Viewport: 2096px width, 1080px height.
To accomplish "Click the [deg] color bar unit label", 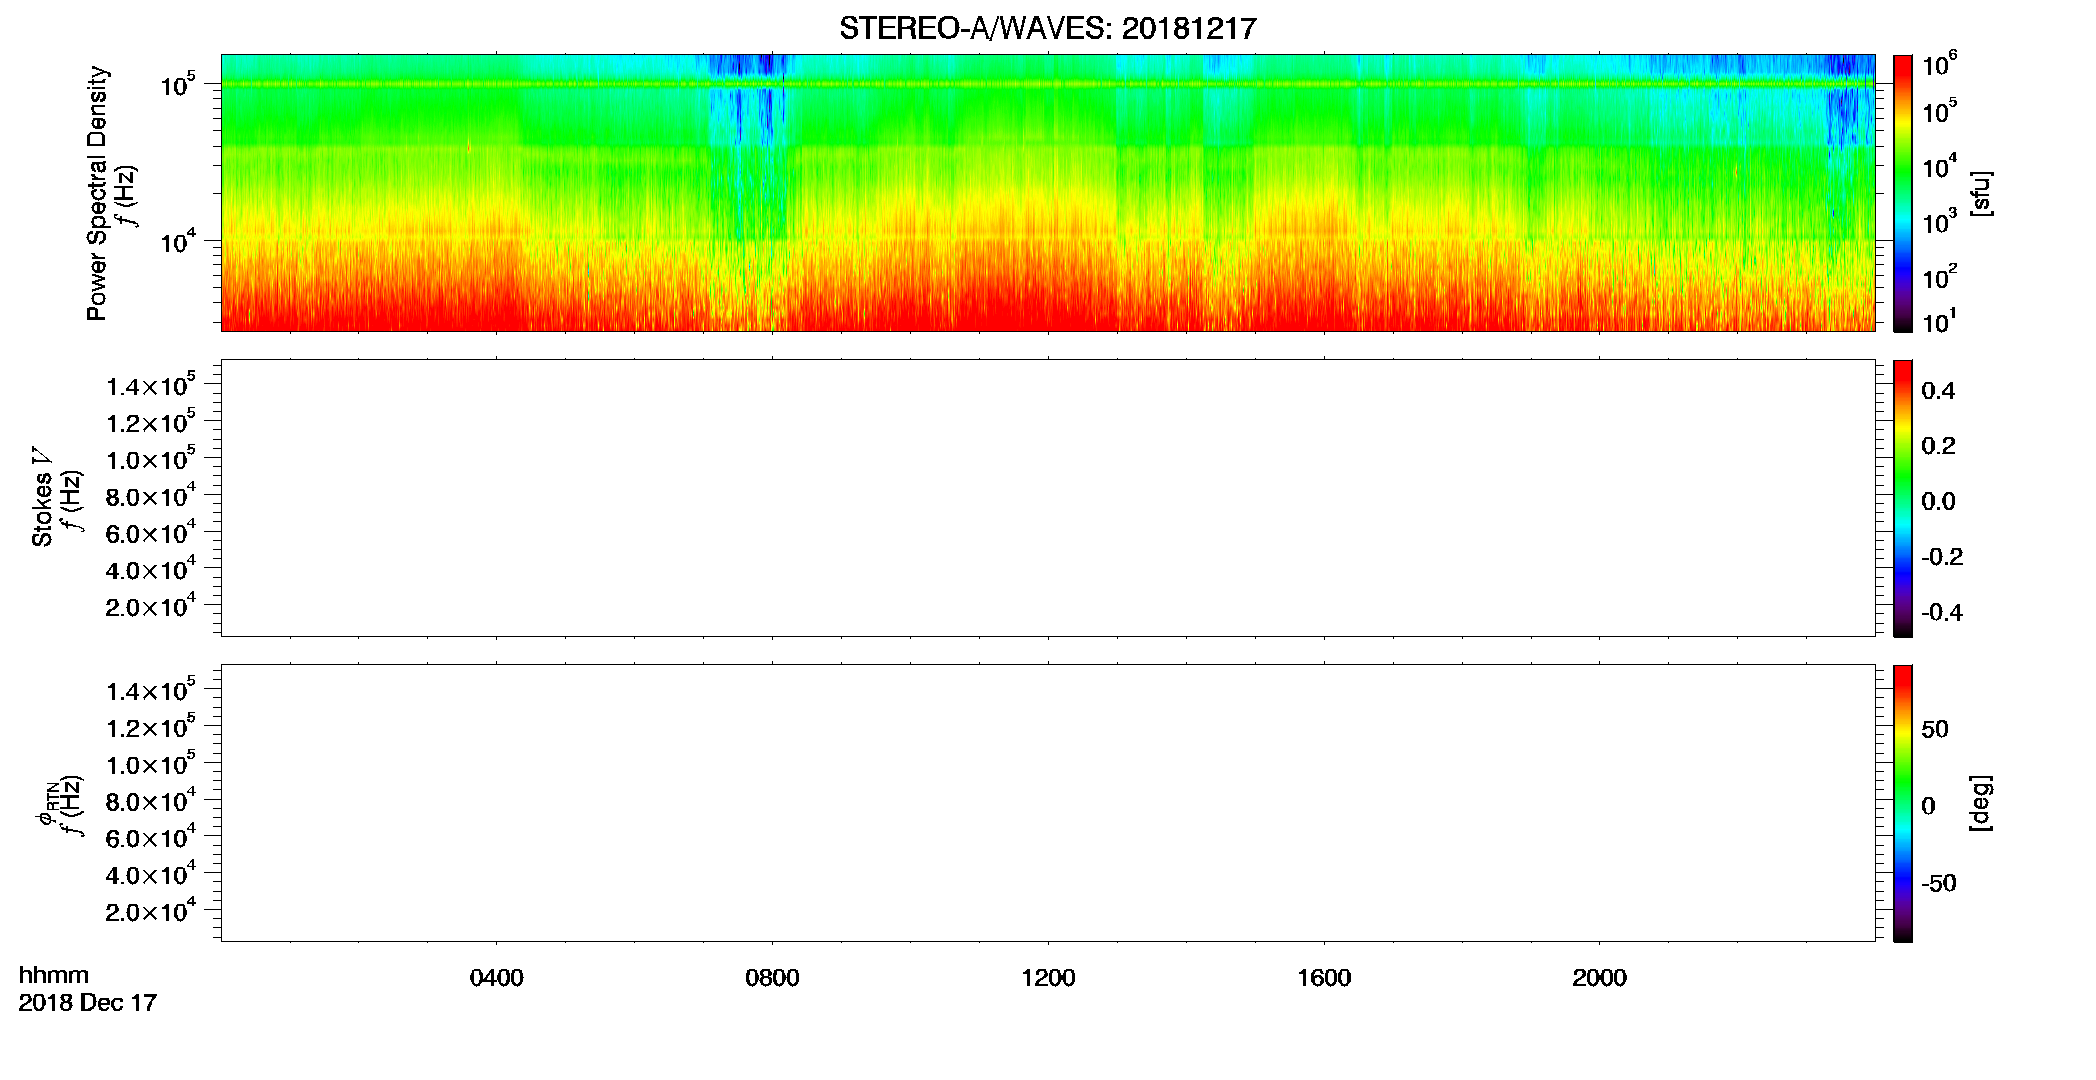I will coord(1981,803).
